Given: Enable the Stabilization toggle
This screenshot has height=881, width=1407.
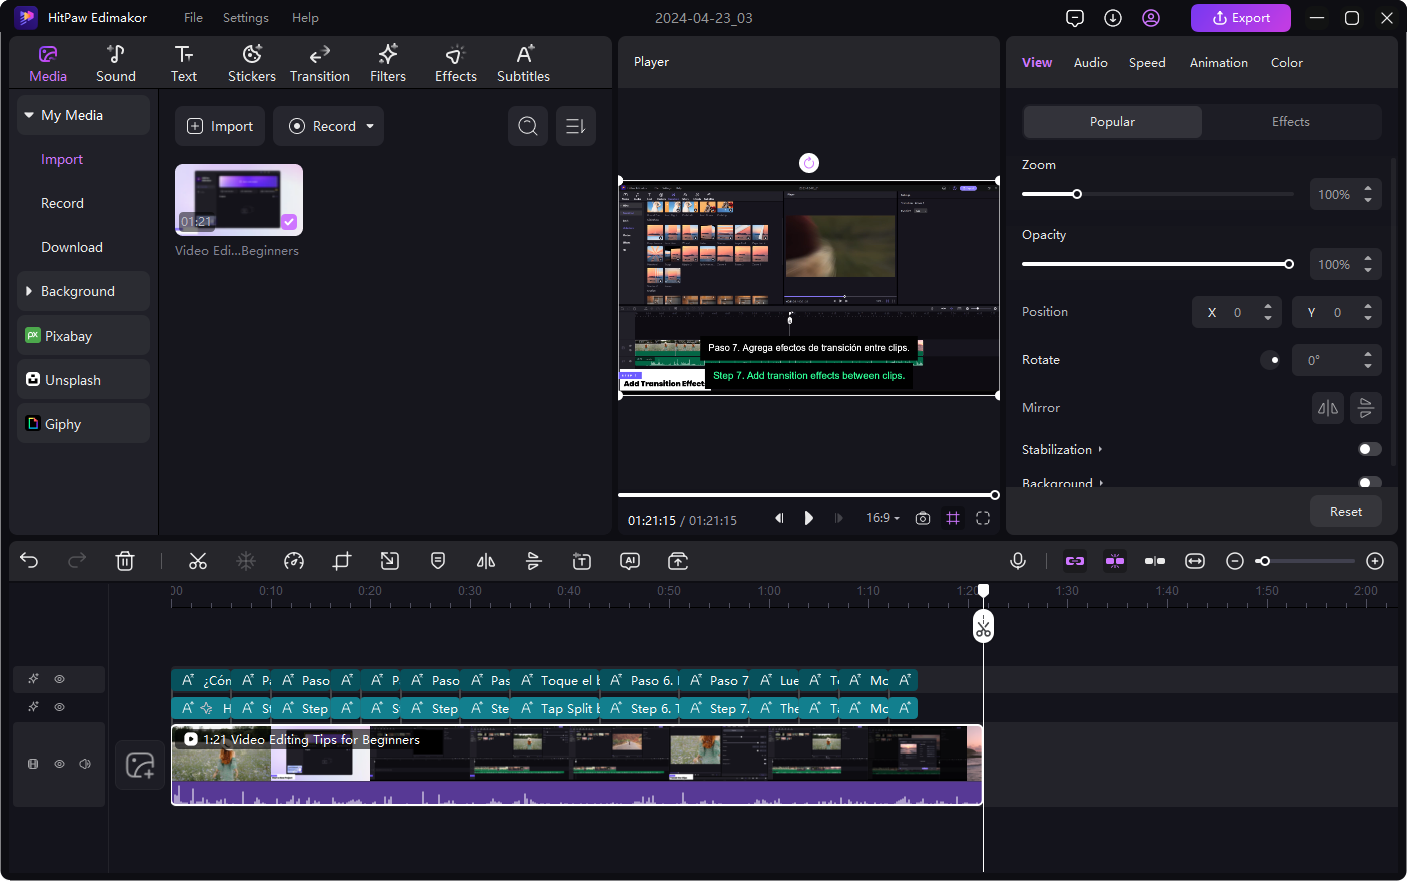Looking at the screenshot, I should pos(1369,449).
